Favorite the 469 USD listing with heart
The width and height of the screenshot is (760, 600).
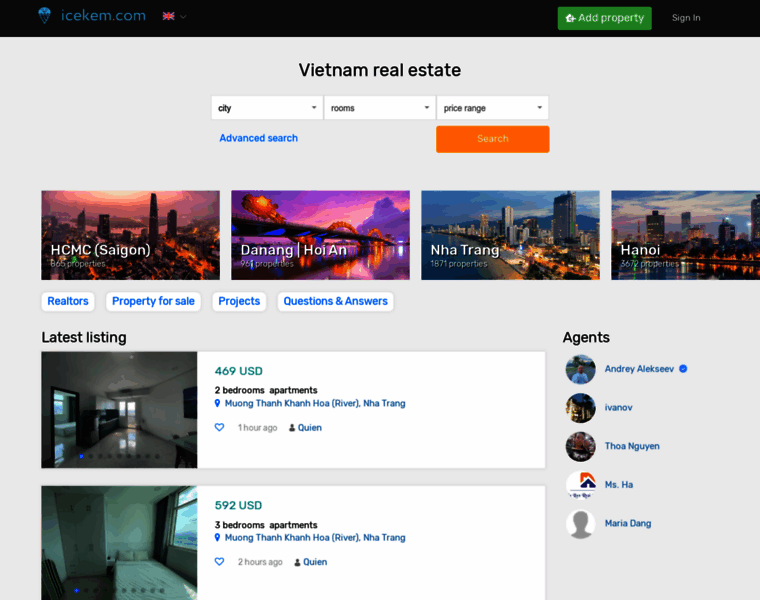tap(220, 427)
